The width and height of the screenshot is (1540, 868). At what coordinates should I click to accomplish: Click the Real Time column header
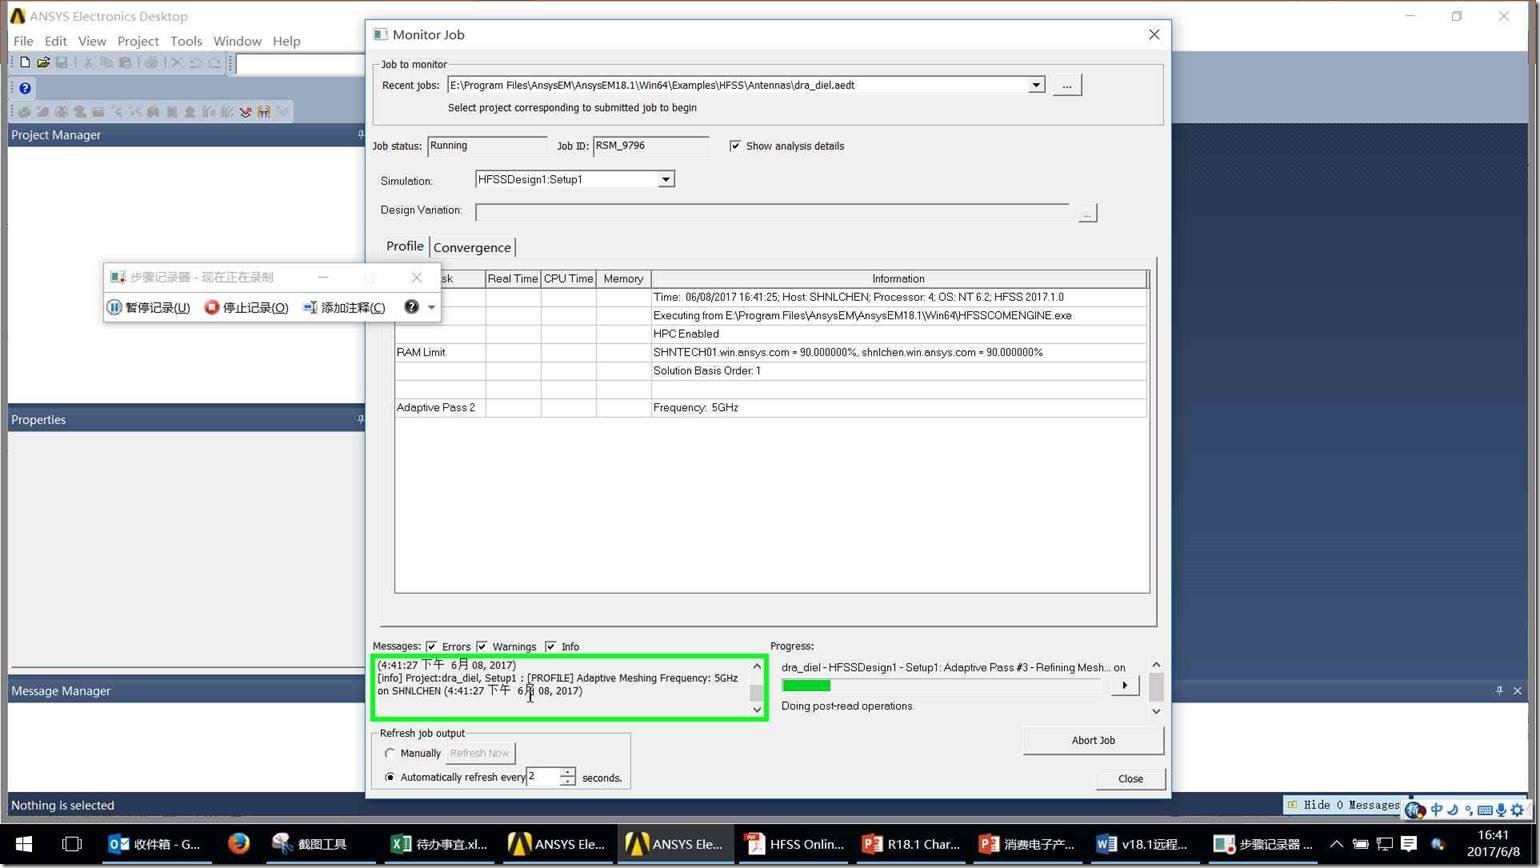point(513,279)
